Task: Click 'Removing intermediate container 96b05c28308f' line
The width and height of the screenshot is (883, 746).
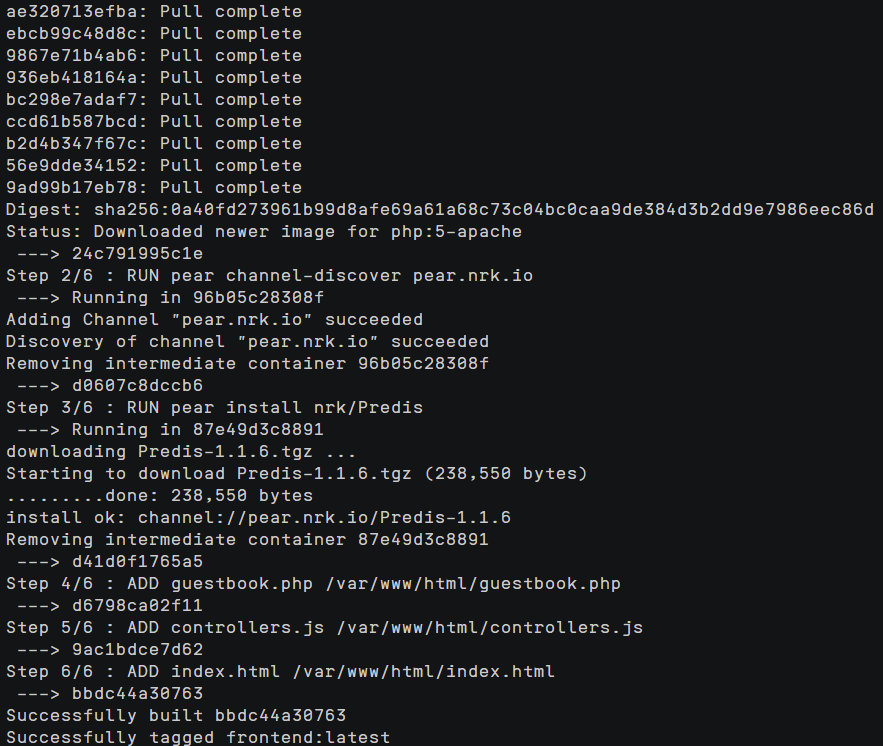Action: [x=247, y=363]
